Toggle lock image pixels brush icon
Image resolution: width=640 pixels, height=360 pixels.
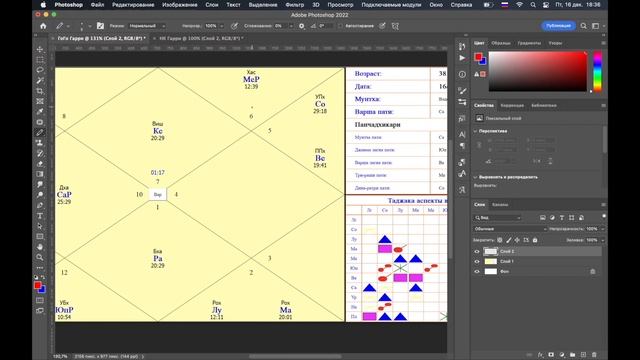click(x=509, y=240)
